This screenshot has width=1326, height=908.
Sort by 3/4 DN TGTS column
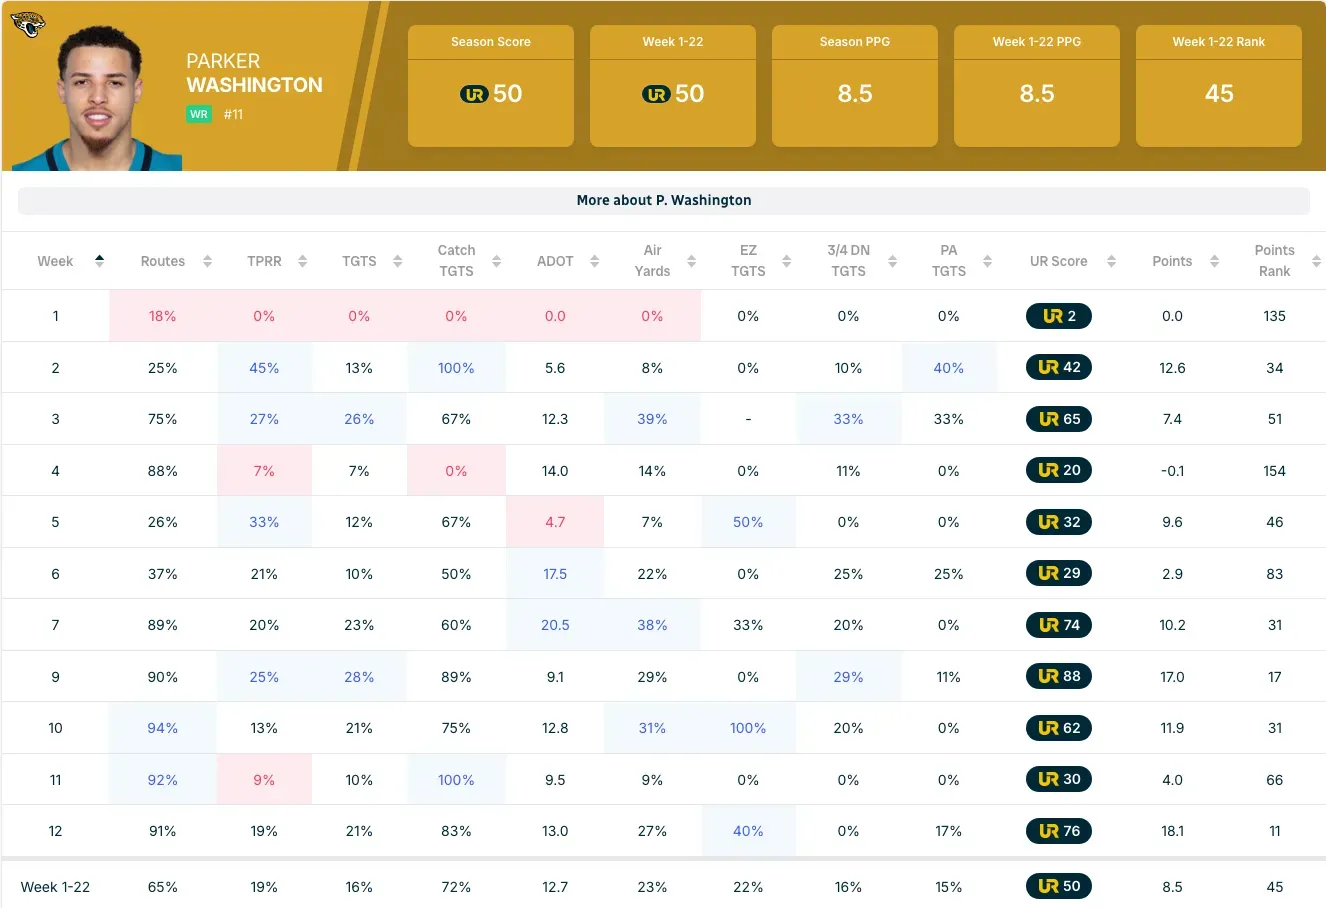892,261
